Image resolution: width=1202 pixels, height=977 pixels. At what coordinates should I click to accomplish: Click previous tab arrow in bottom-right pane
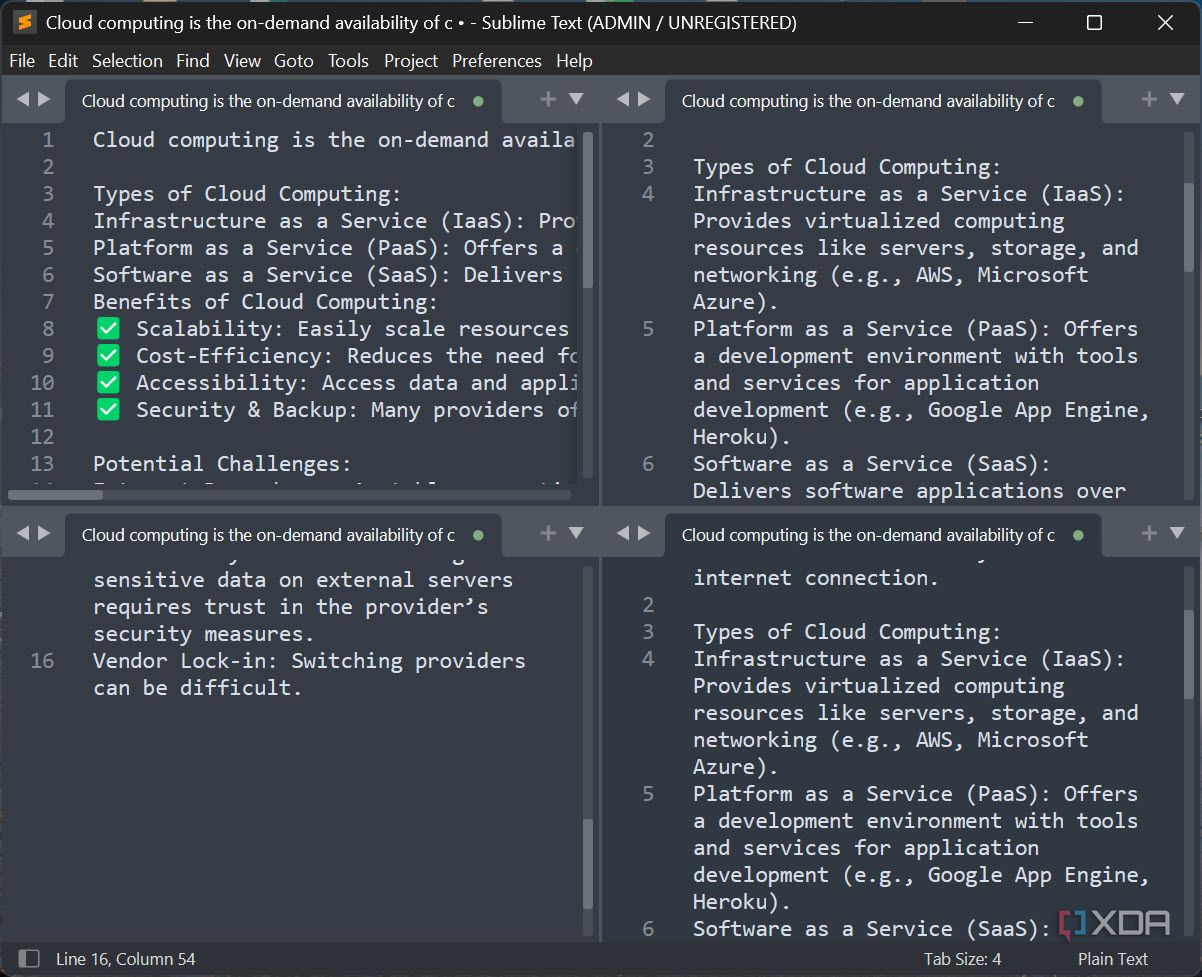pos(622,534)
